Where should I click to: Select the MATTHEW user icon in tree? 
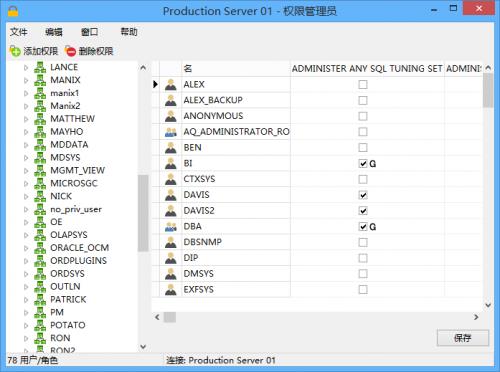click(x=40, y=119)
